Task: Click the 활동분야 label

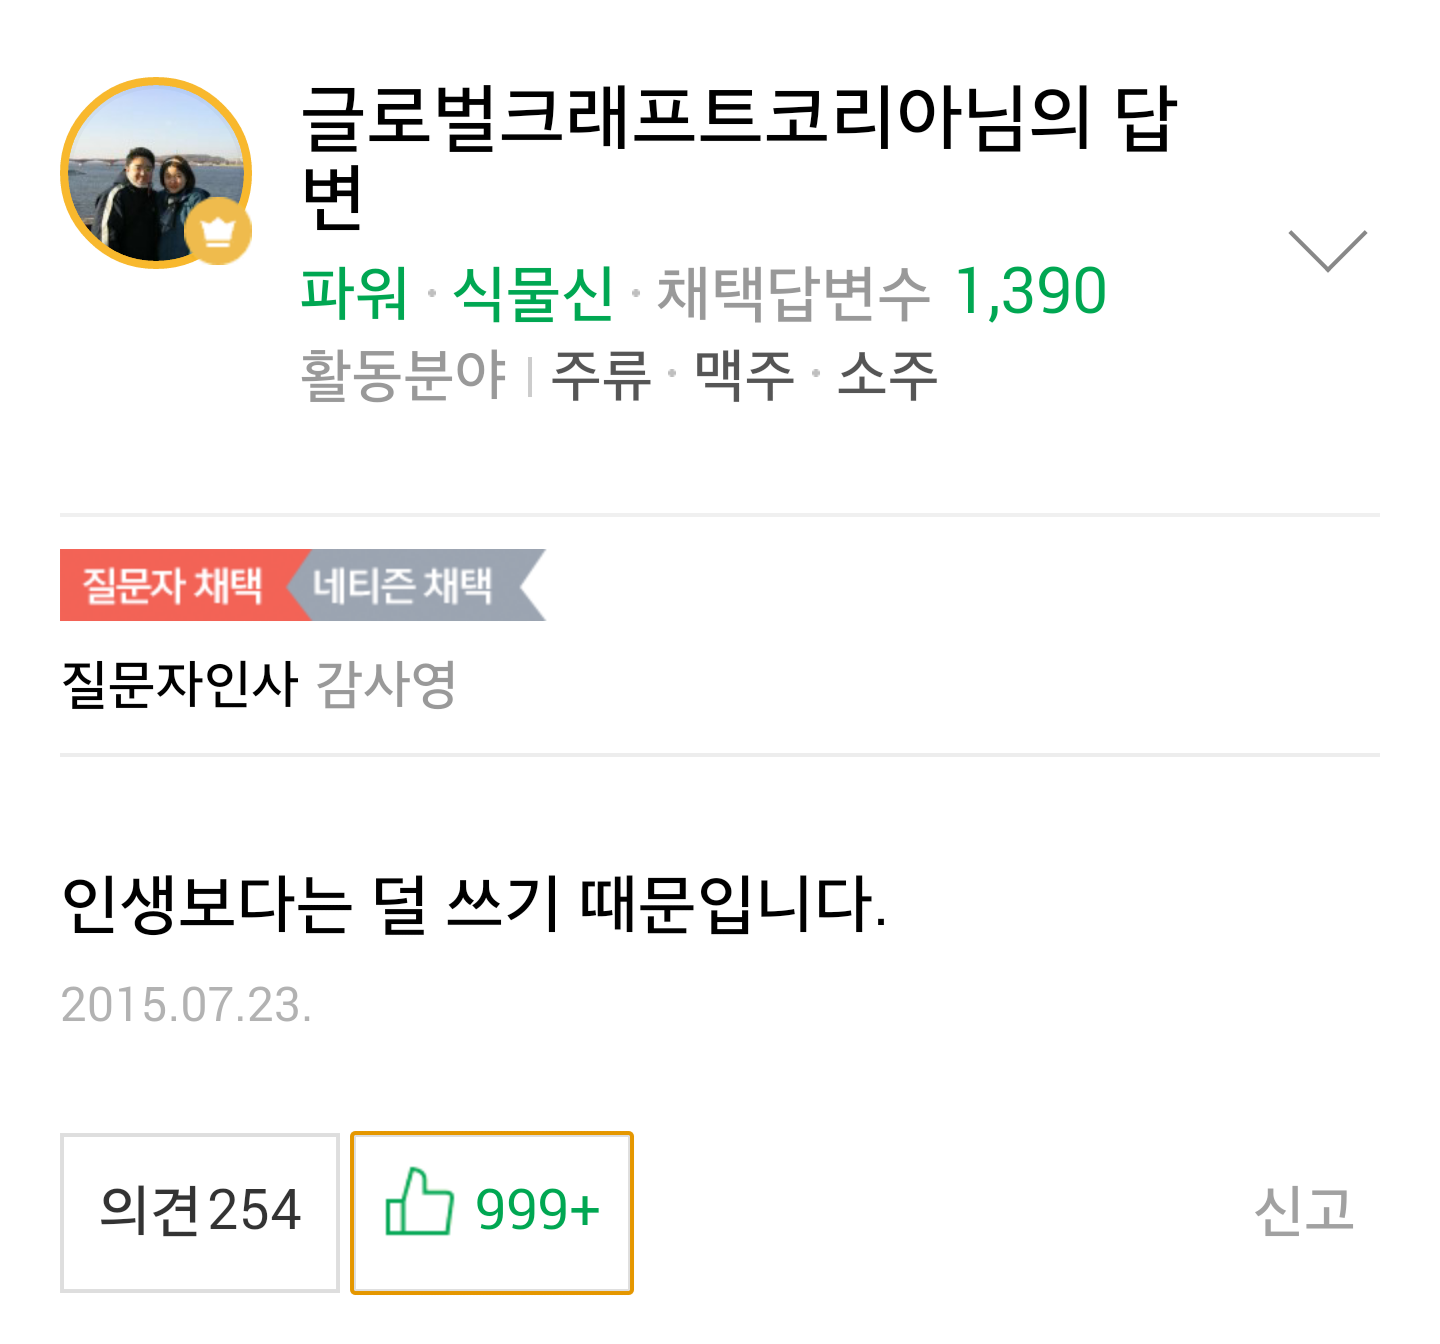Action: [403, 376]
